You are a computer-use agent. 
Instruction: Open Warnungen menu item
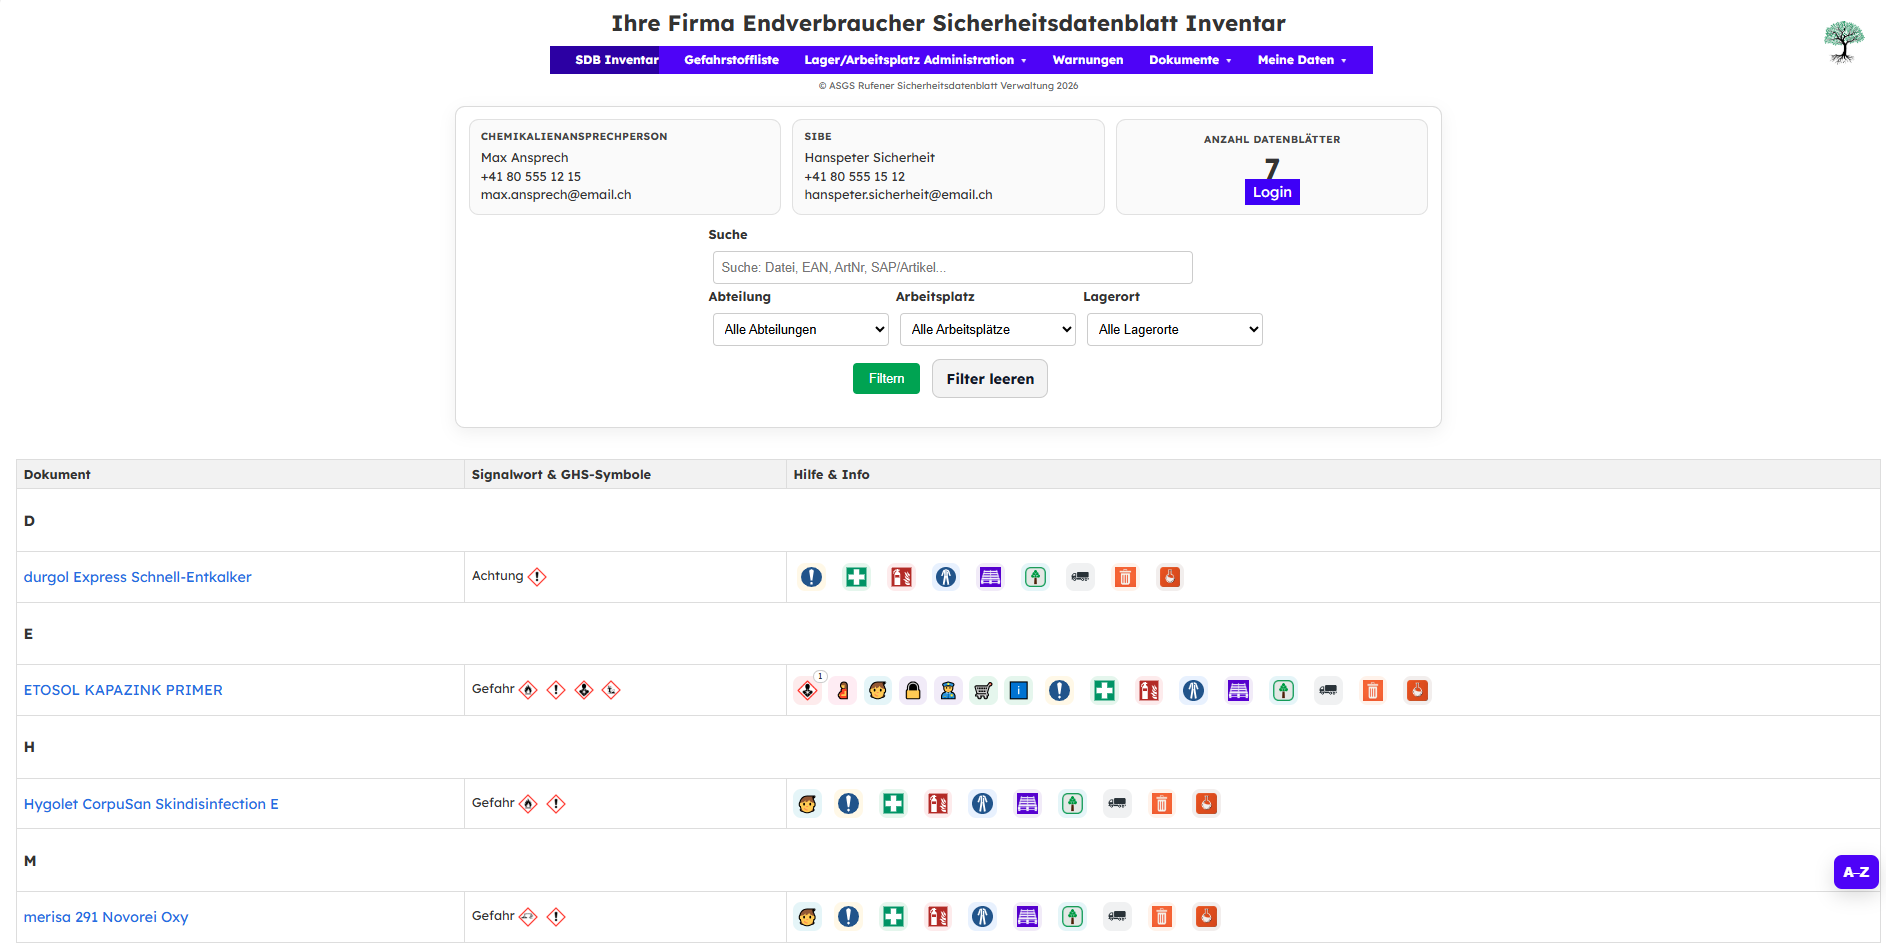1088,60
